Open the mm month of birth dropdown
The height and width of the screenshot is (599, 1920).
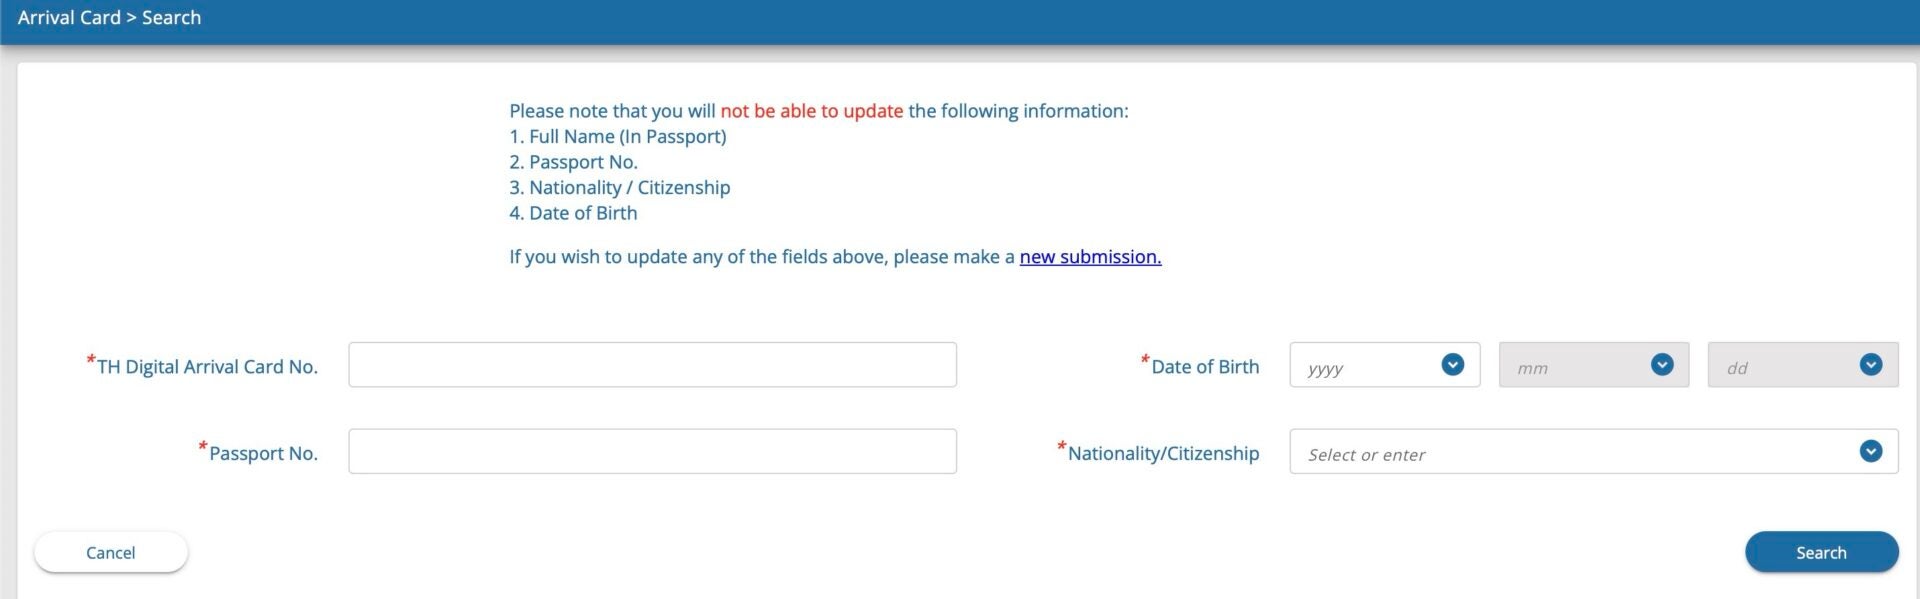tap(1580, 366)
